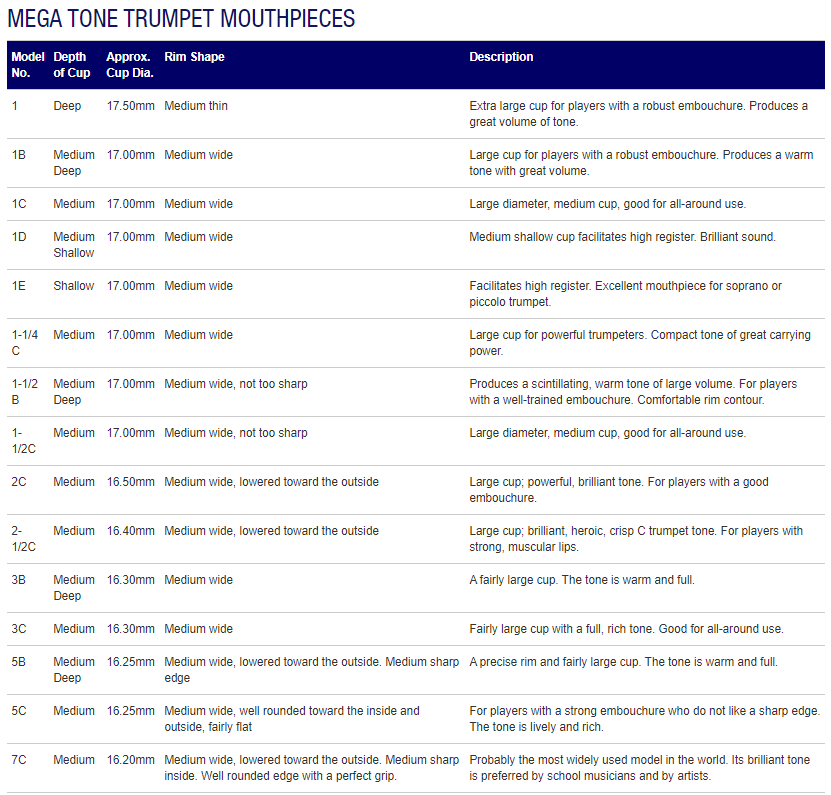Image resolution: width=831 pixels, height=795 pixels.
Task: Click the 16.40mm diameter value
Action: coord(130,531)
